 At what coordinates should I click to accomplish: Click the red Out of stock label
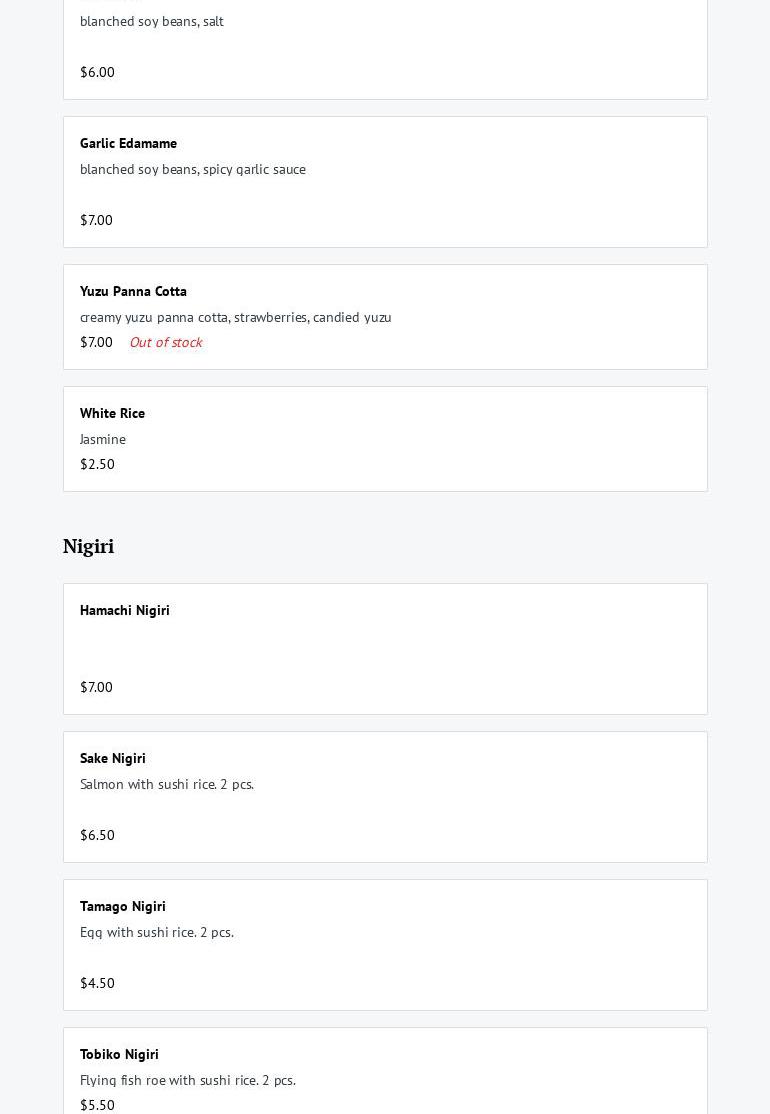pyautogui.click(x=165, y=342)
